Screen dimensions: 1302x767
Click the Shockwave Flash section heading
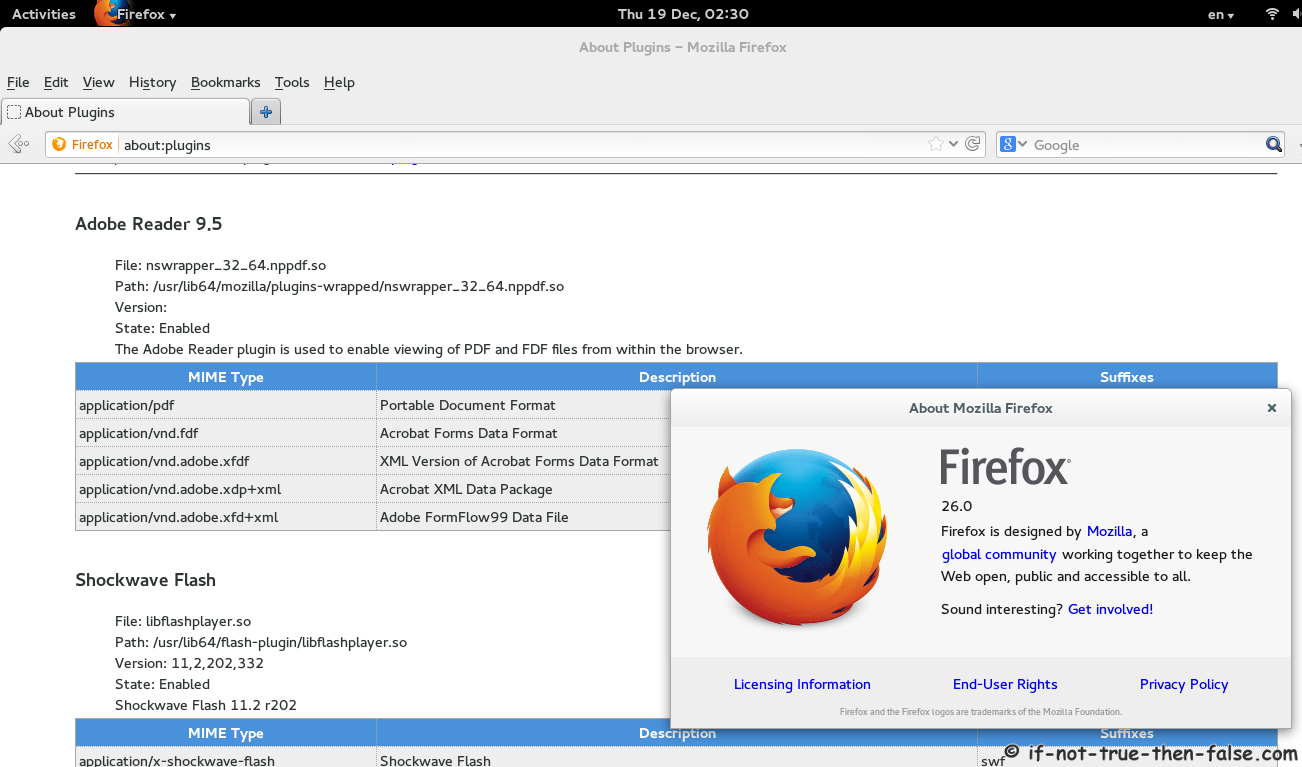tap(145, 580)
